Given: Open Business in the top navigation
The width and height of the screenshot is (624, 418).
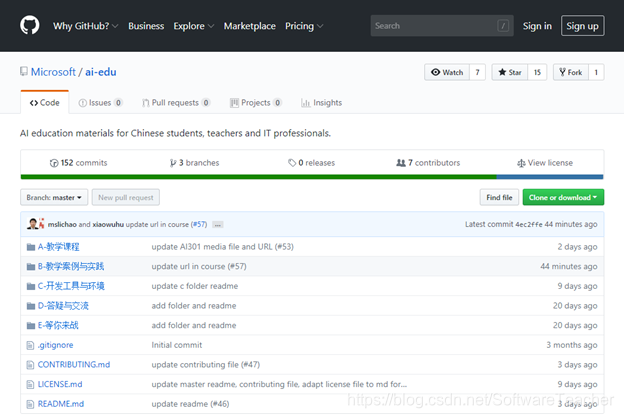Looking at the screenshot, I should [x=146, y=26].
